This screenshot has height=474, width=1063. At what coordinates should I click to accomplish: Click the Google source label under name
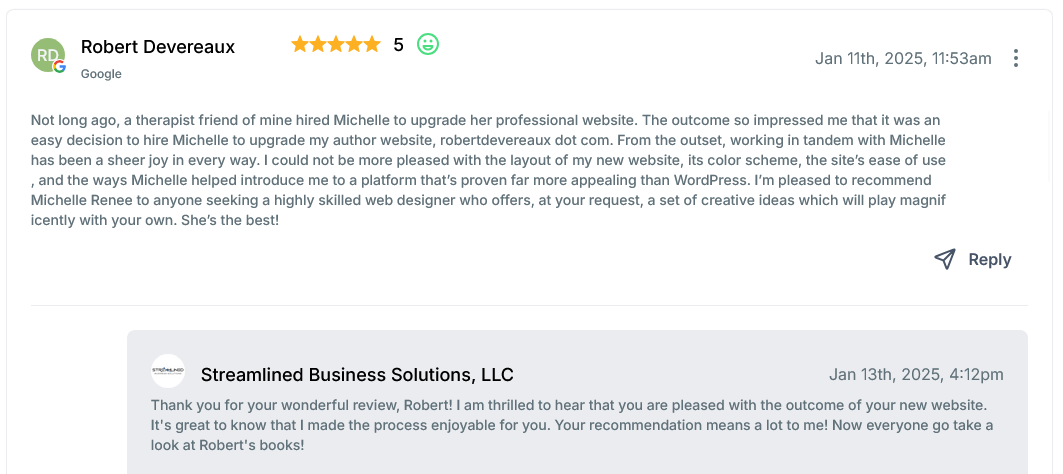[101, 74]
